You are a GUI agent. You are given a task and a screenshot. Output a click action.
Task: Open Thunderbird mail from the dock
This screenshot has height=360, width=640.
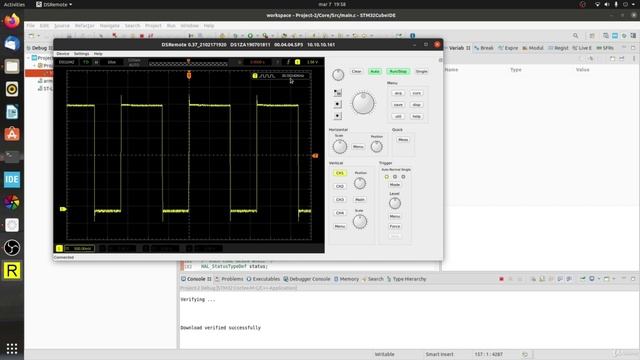pos(12,43)
